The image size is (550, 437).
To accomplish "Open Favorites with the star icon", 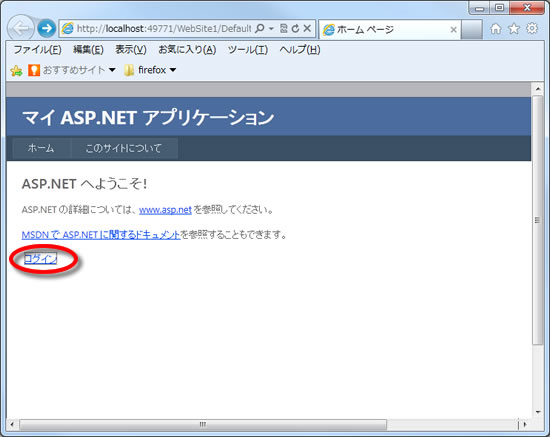I will pyautogui.click(x=514, y=29).
